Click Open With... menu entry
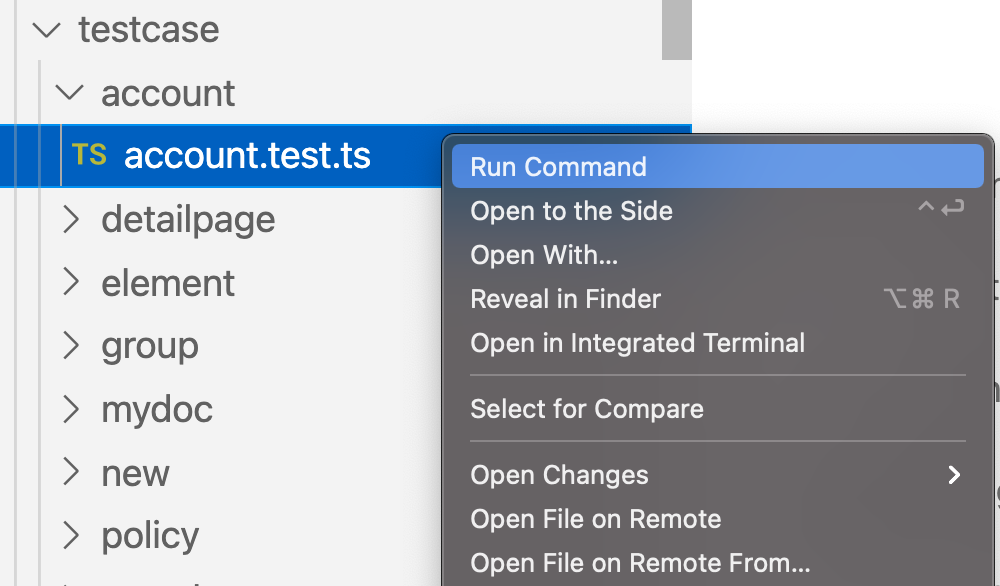Screen dimensions: 1000x586 pos(544,255)
